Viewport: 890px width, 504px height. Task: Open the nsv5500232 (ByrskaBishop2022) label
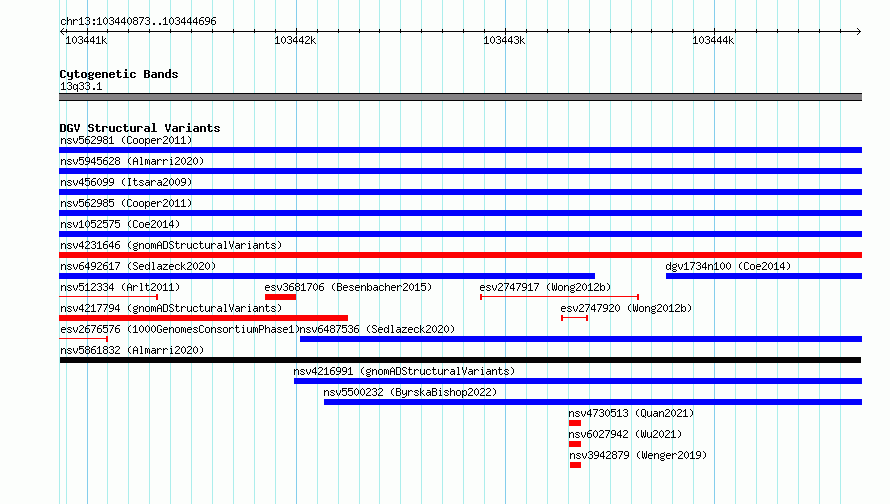click(x=410, y=392)
